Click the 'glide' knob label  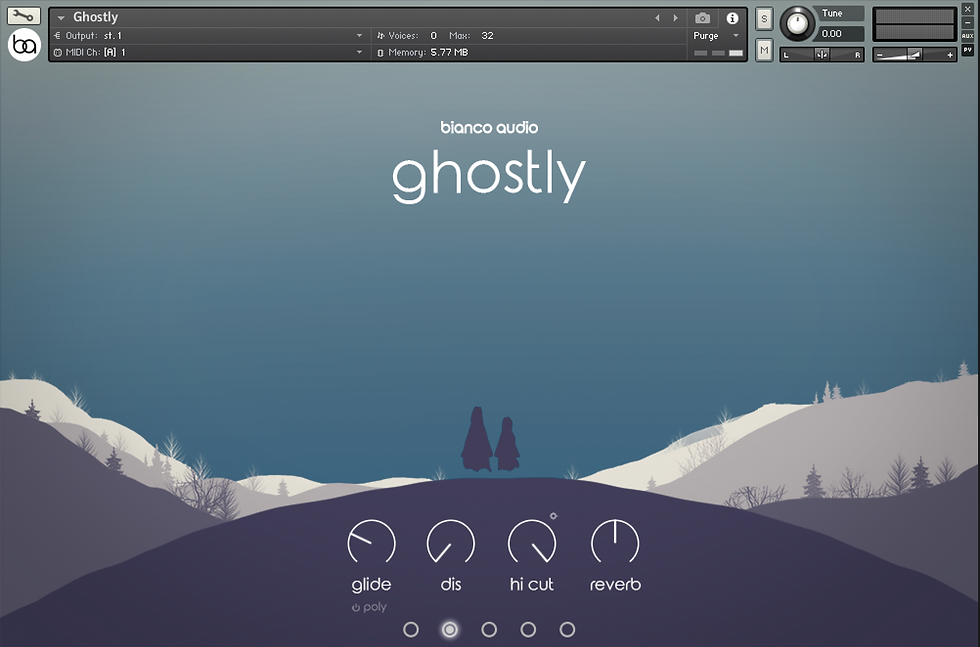tap(371, 585)
